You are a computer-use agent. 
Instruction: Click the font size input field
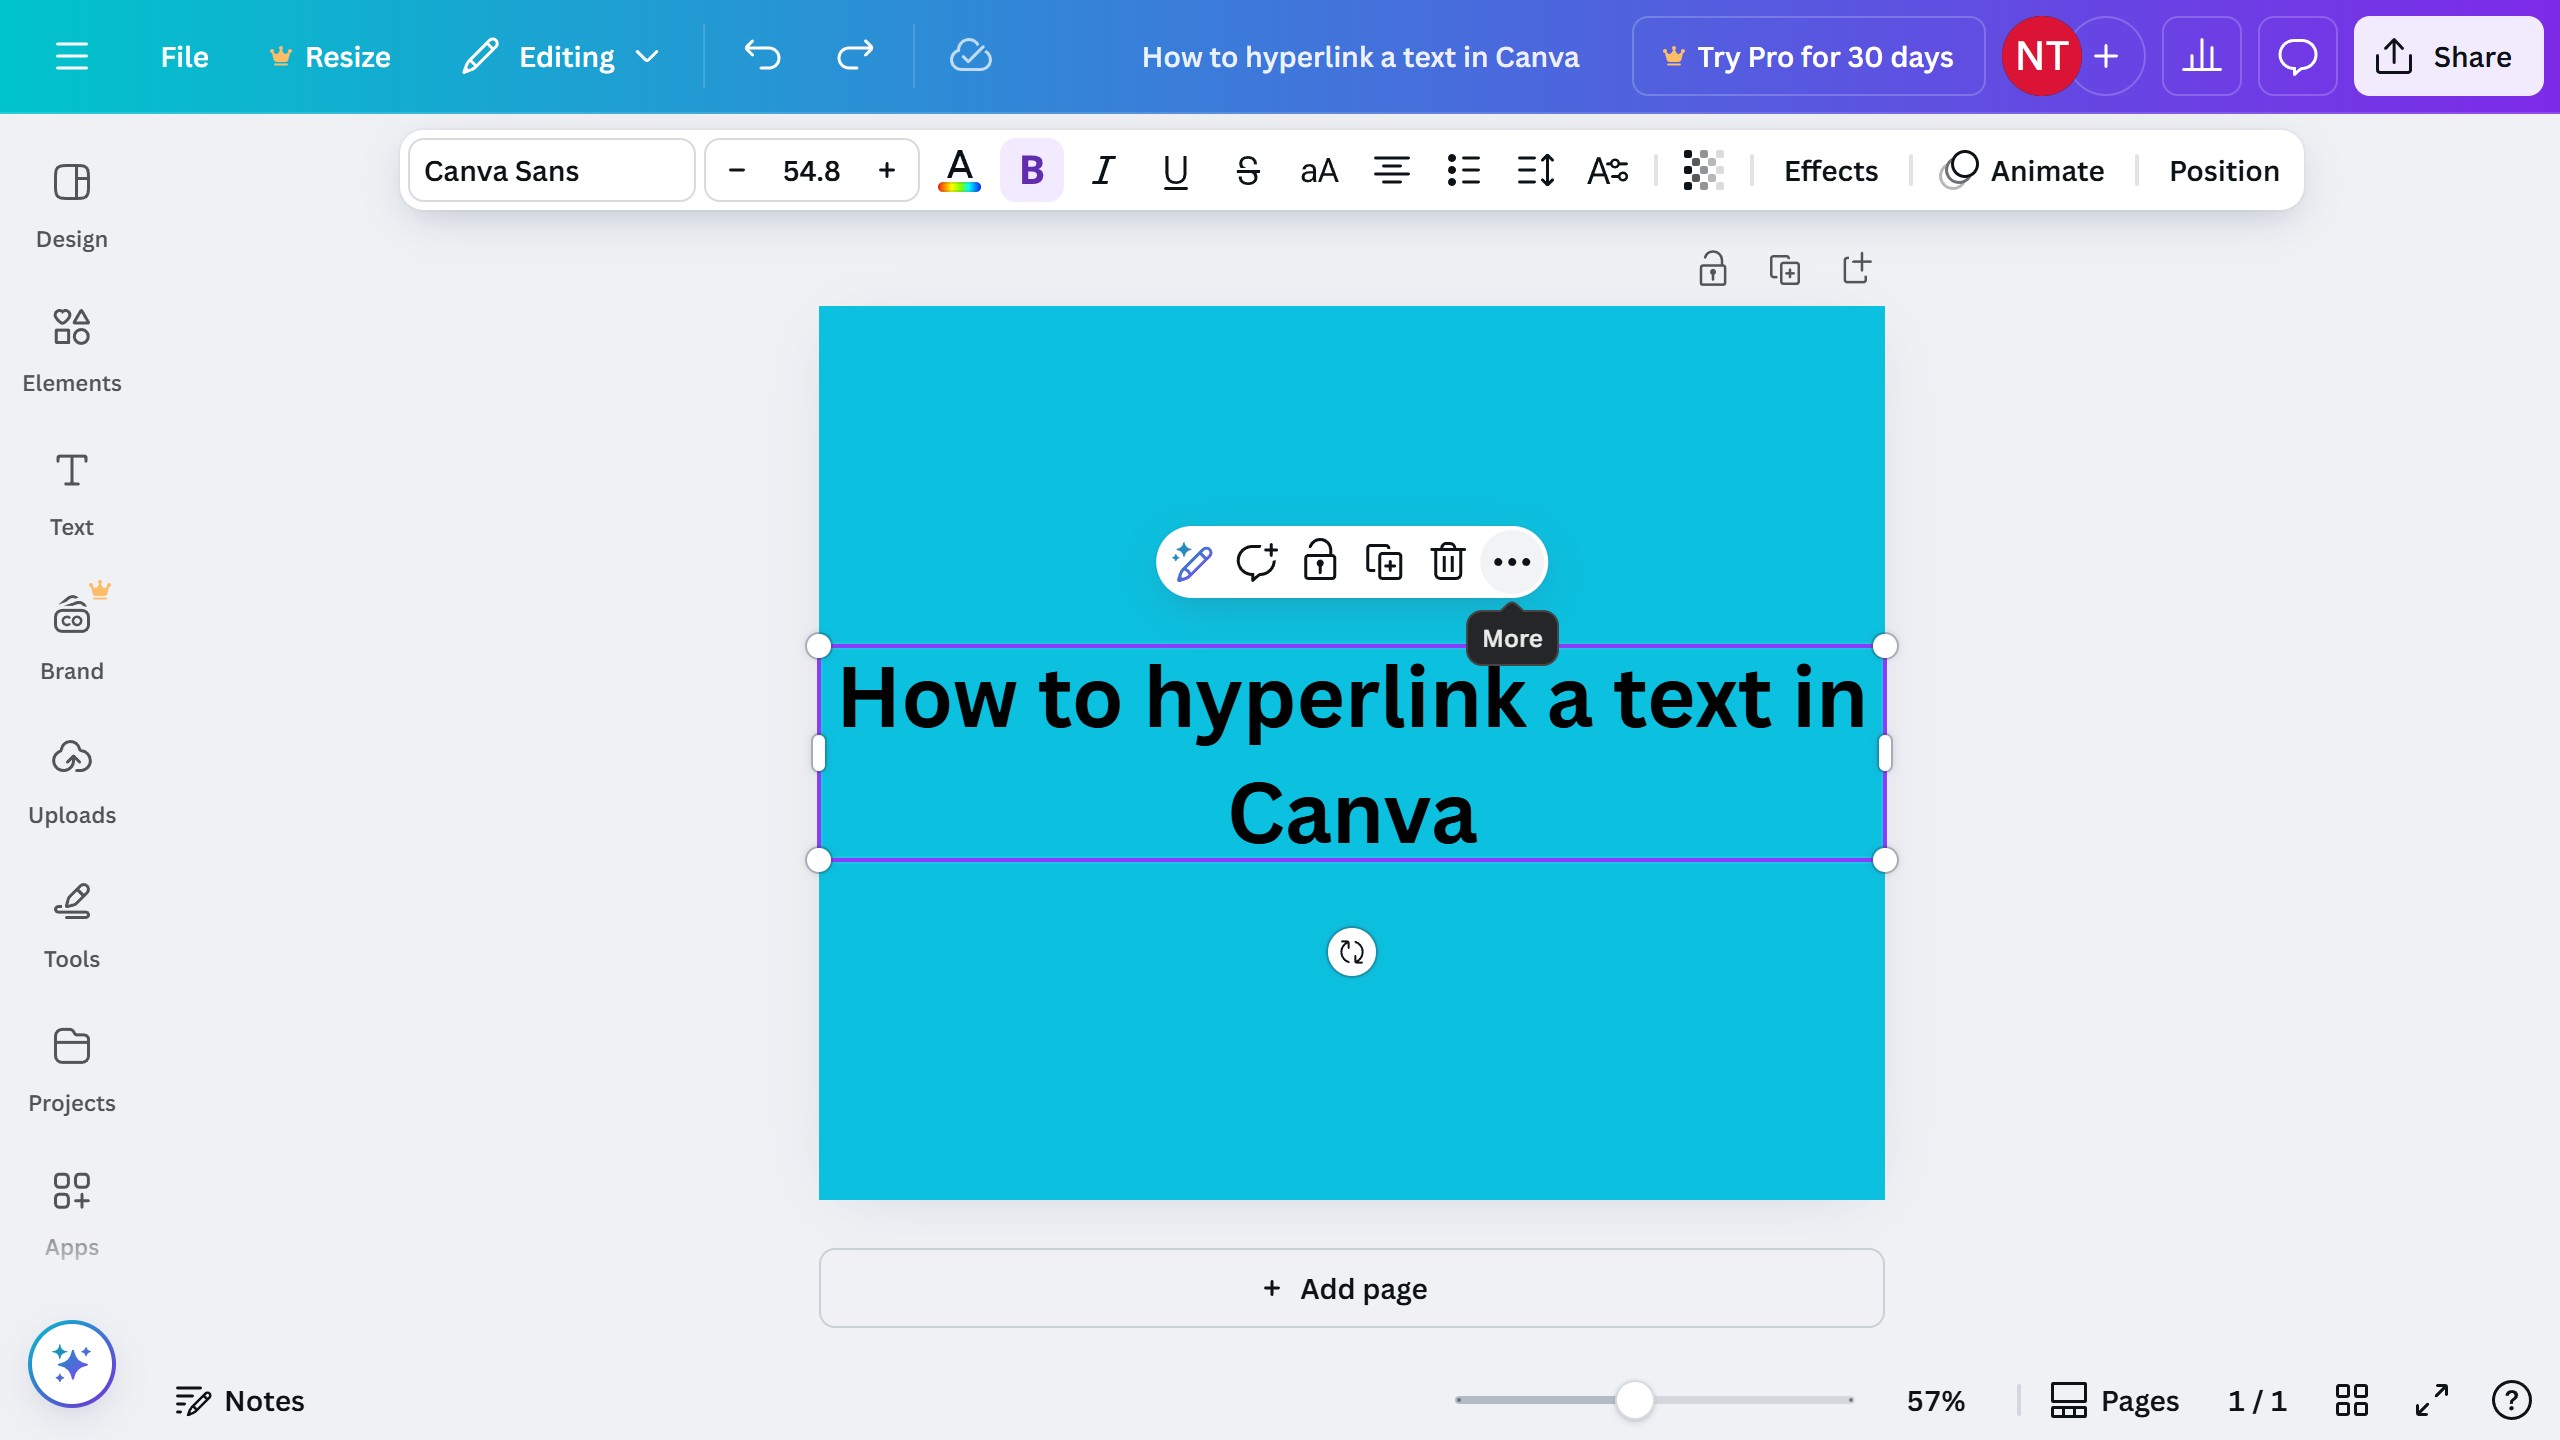coord(811,171)
